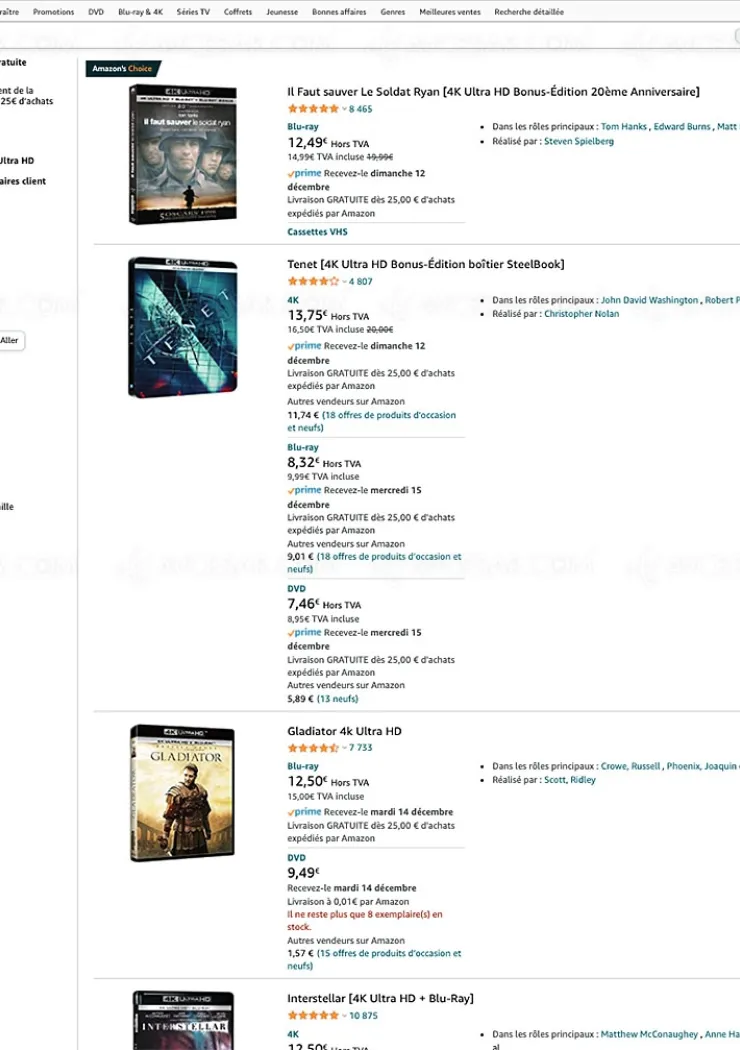Click the star rating of Il Faut sauver Le Soldat Ryan
740x1050 pixels.
click(310, 107)
